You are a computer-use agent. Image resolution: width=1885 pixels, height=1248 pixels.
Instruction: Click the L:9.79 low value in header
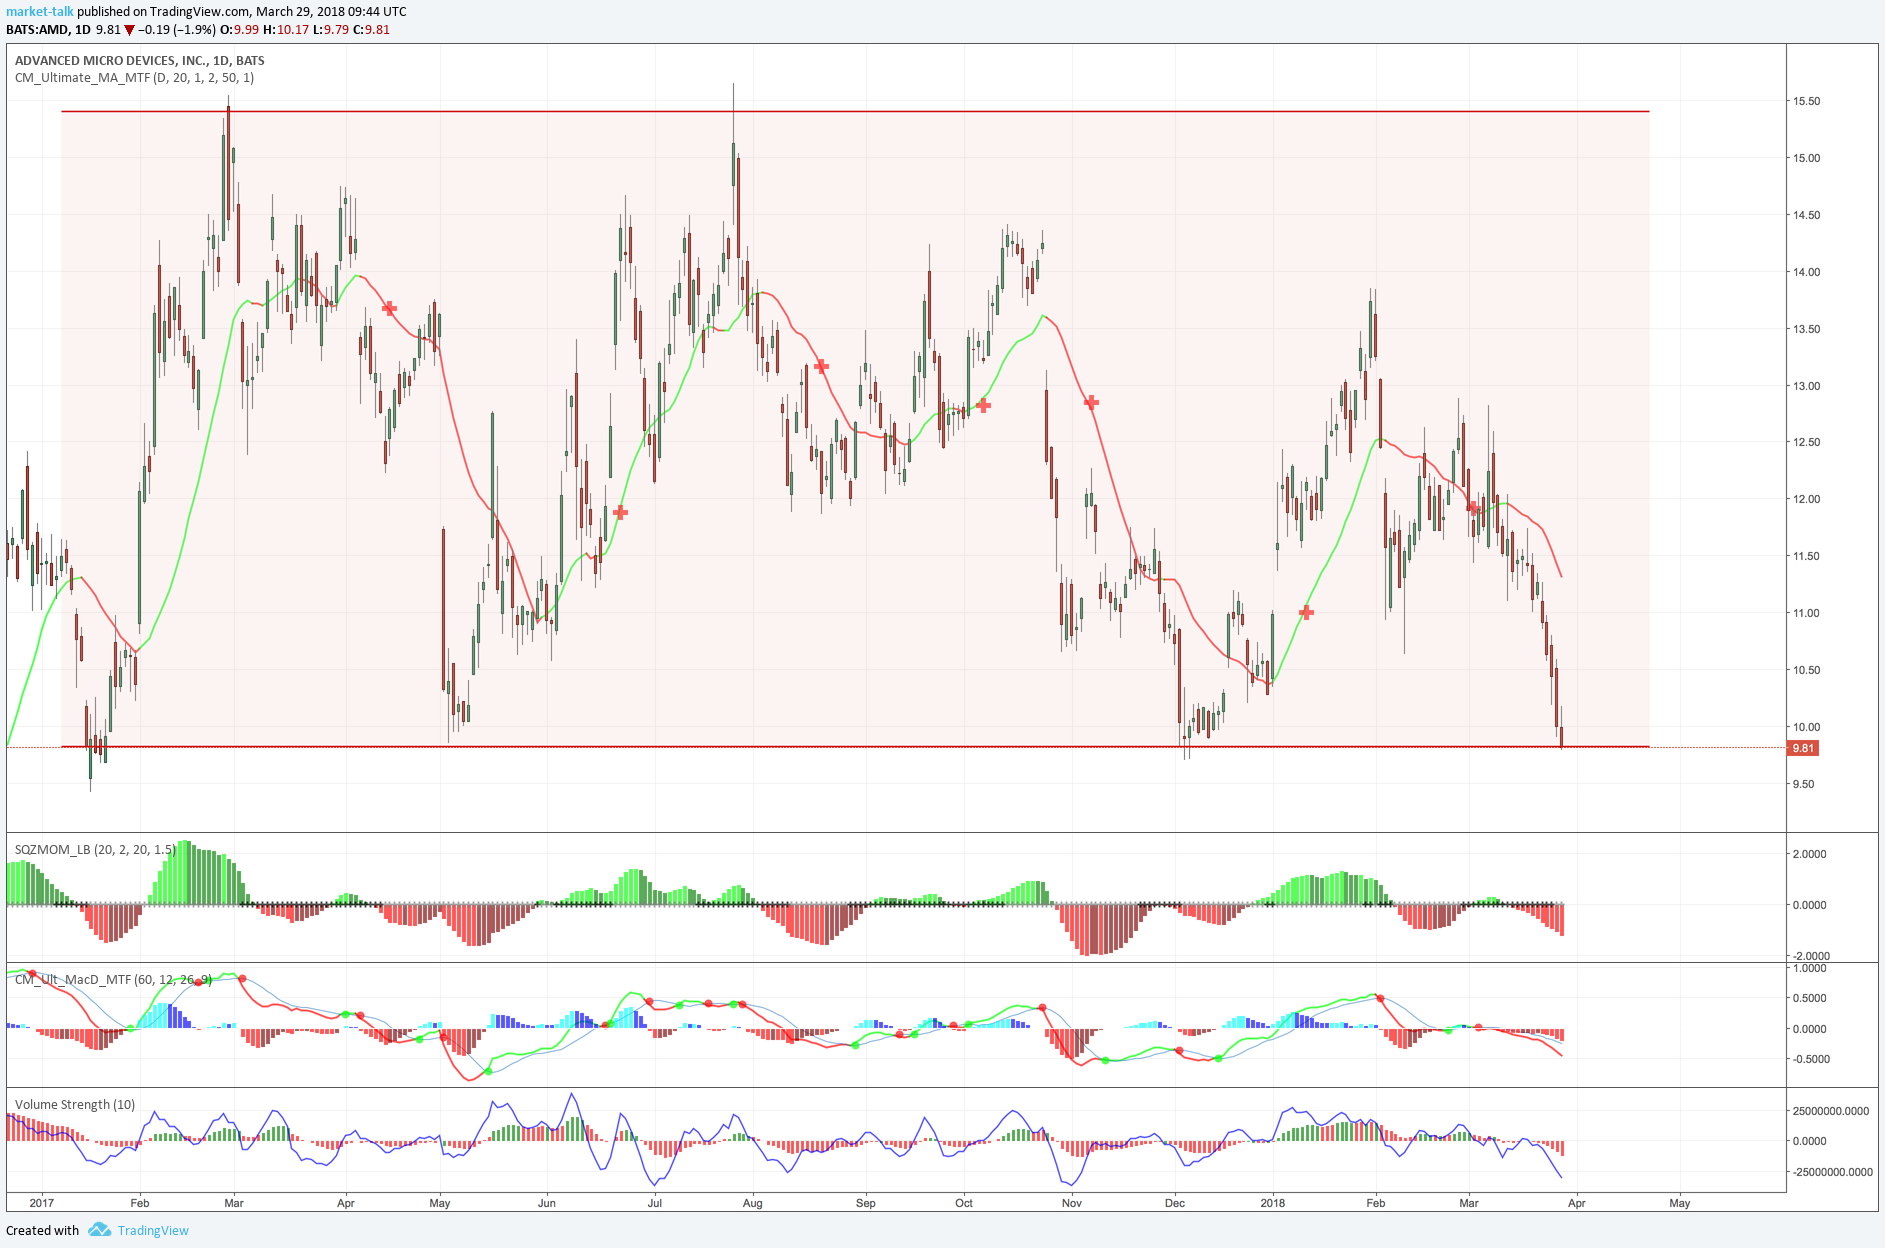click(331, 29)
